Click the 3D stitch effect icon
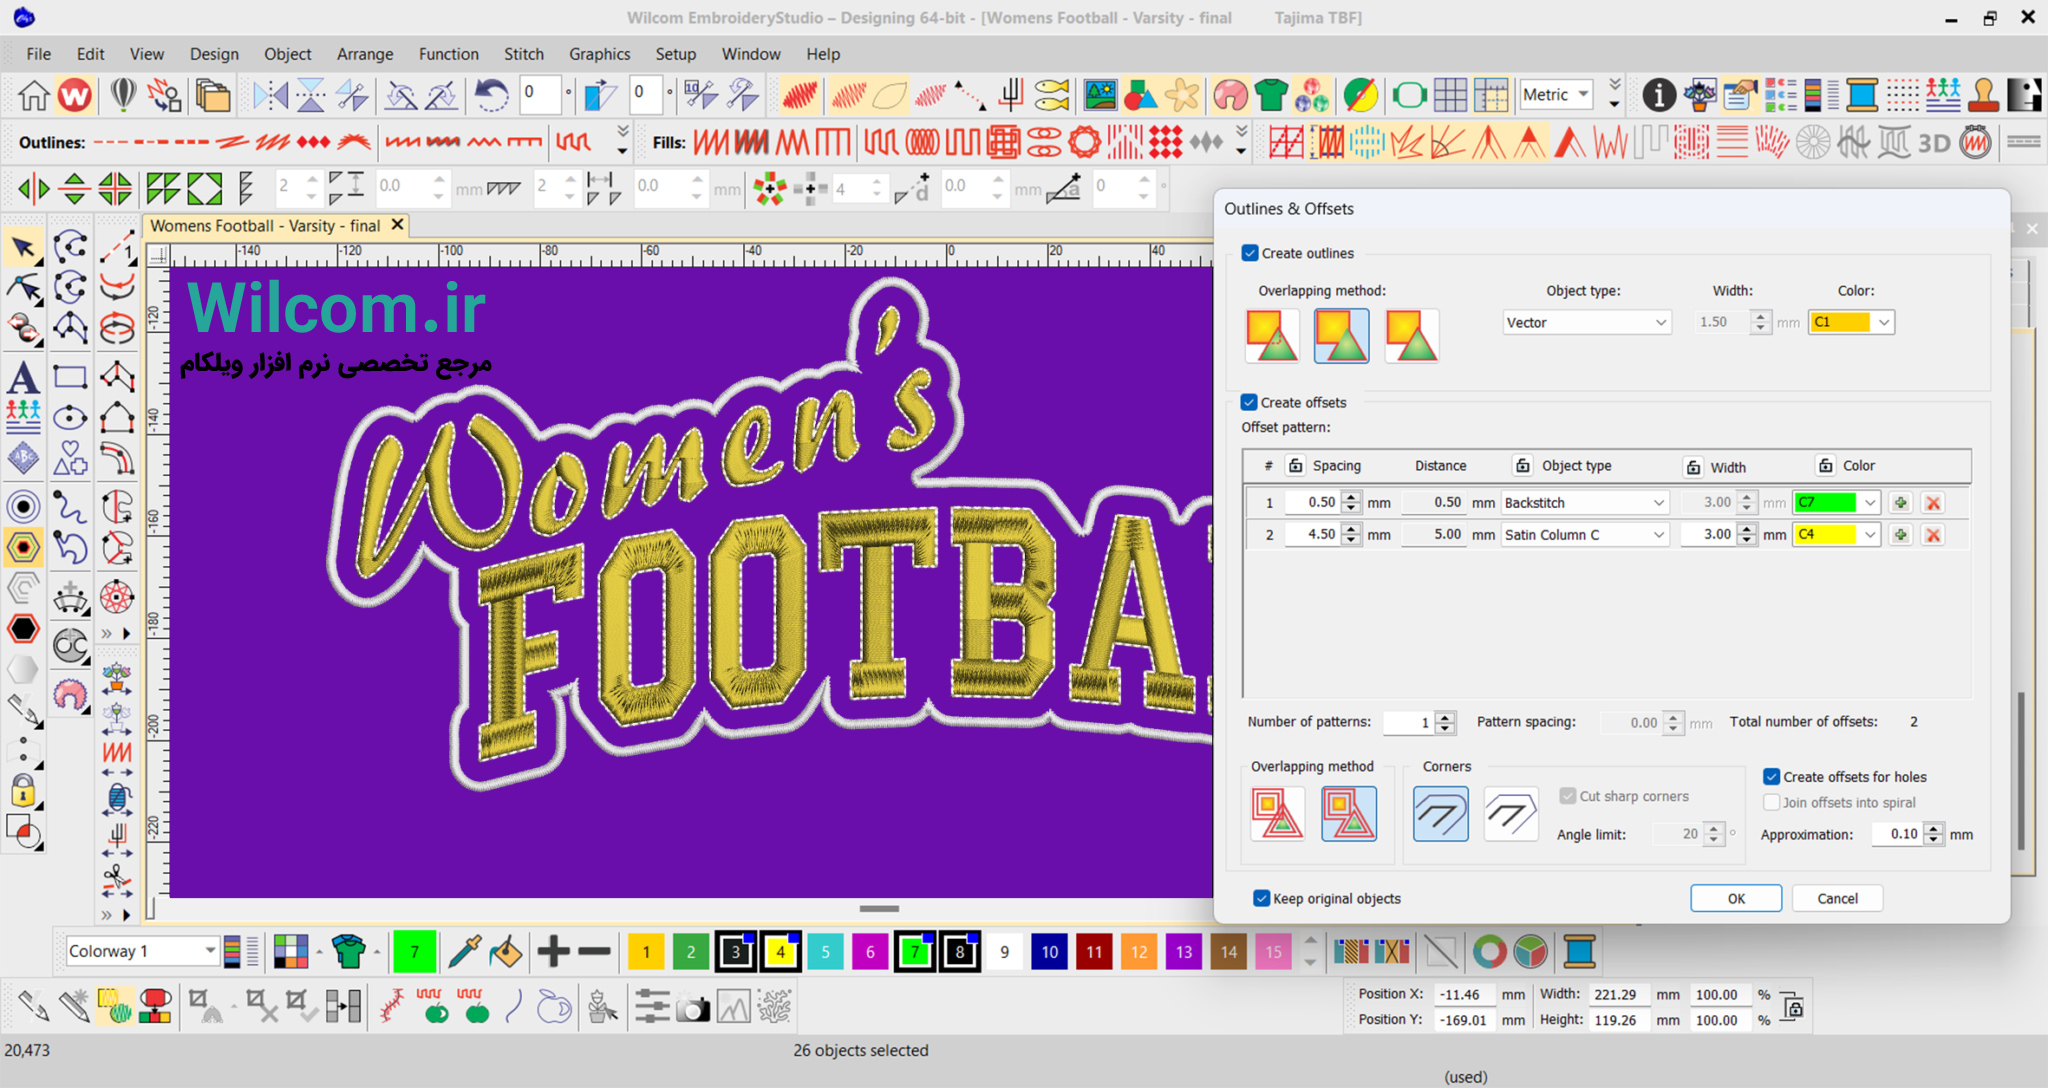 pyautogui.click(x=1933, y=143)
